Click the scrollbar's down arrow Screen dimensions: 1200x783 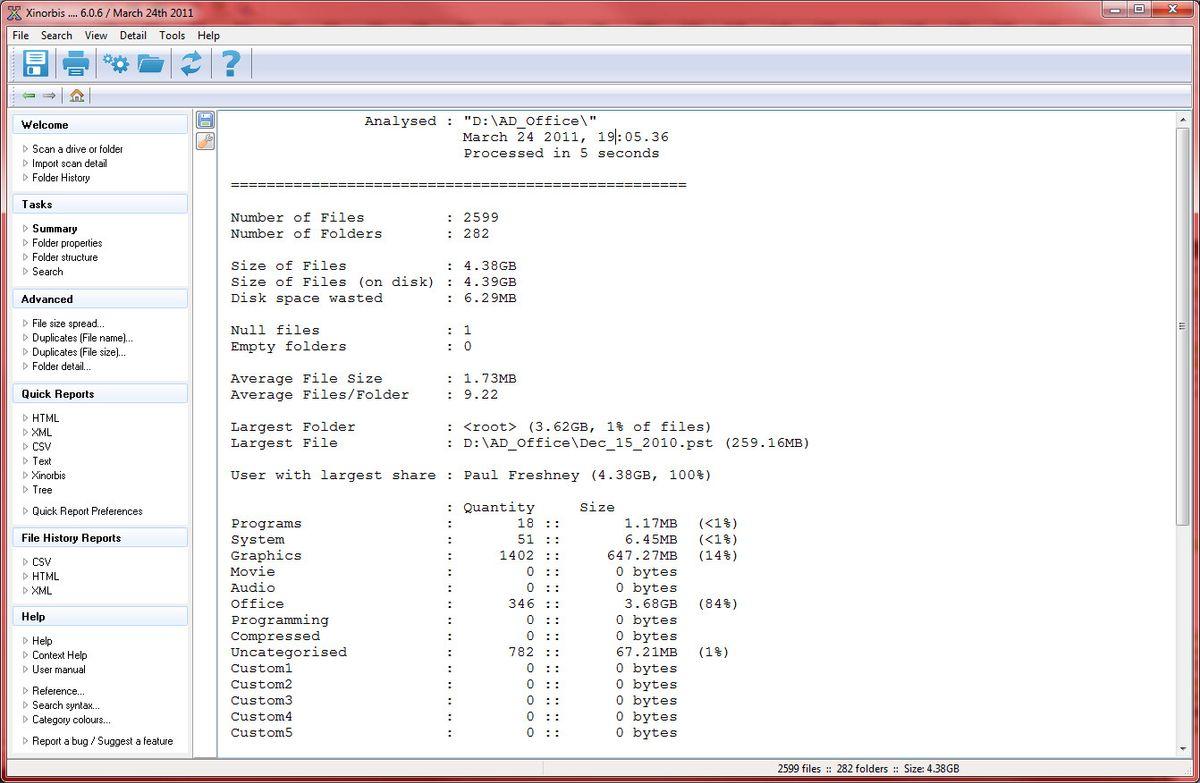[x=1183, y=748]
